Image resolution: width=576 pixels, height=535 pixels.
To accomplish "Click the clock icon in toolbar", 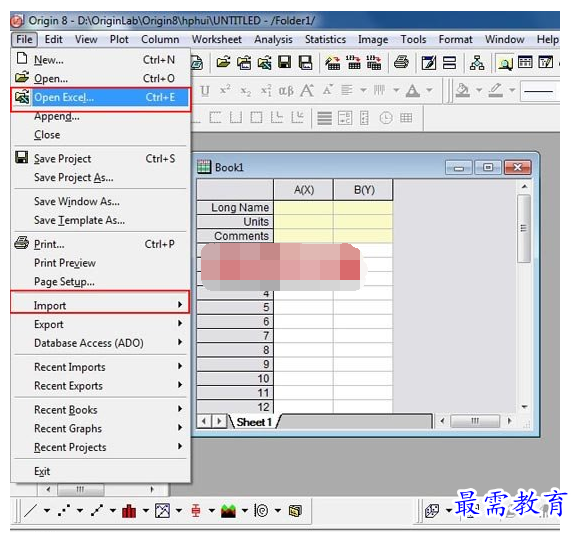I will point(386,118).
